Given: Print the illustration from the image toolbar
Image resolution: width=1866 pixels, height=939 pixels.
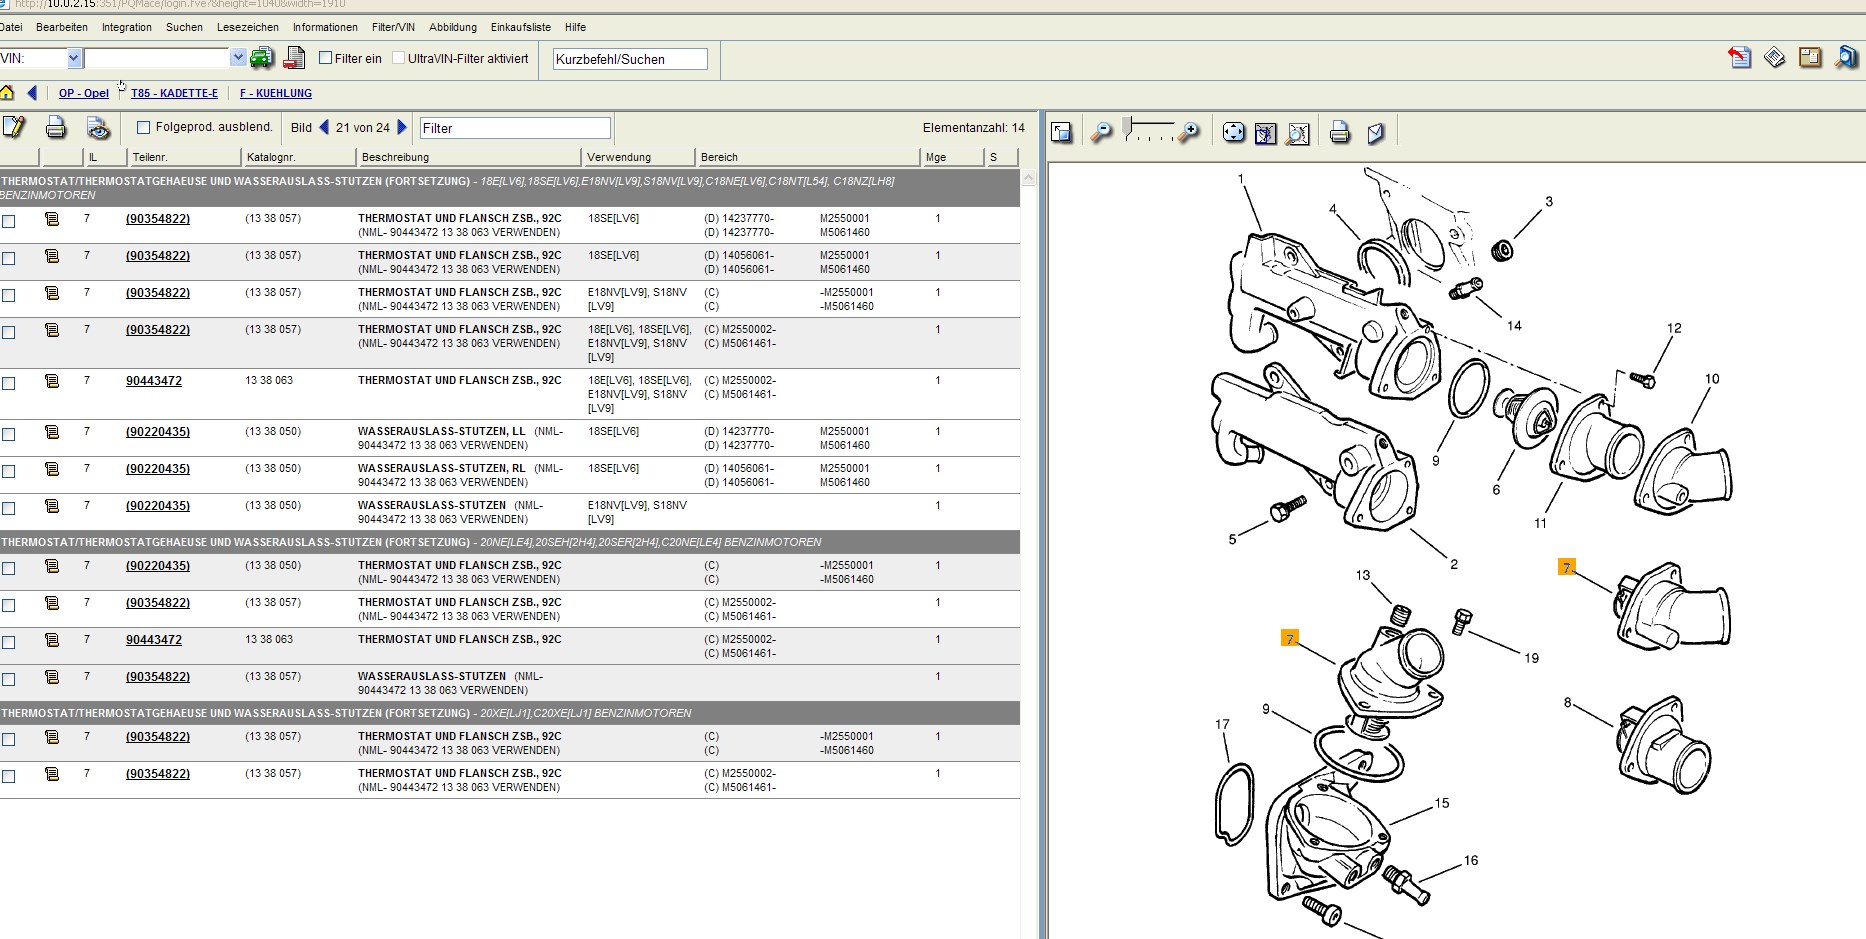Looking at the screenshot, I should point(1340,132).
